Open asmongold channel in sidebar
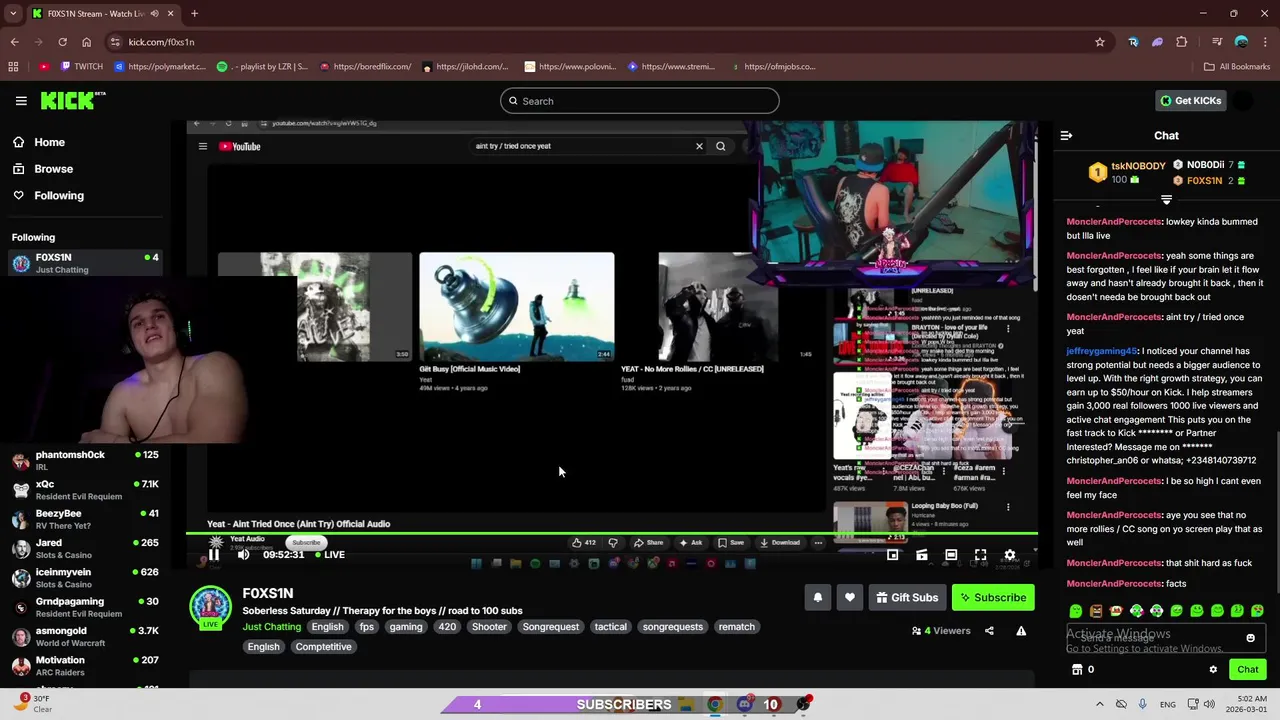This screenshot has height=720, width=1280. click(84, 637)
